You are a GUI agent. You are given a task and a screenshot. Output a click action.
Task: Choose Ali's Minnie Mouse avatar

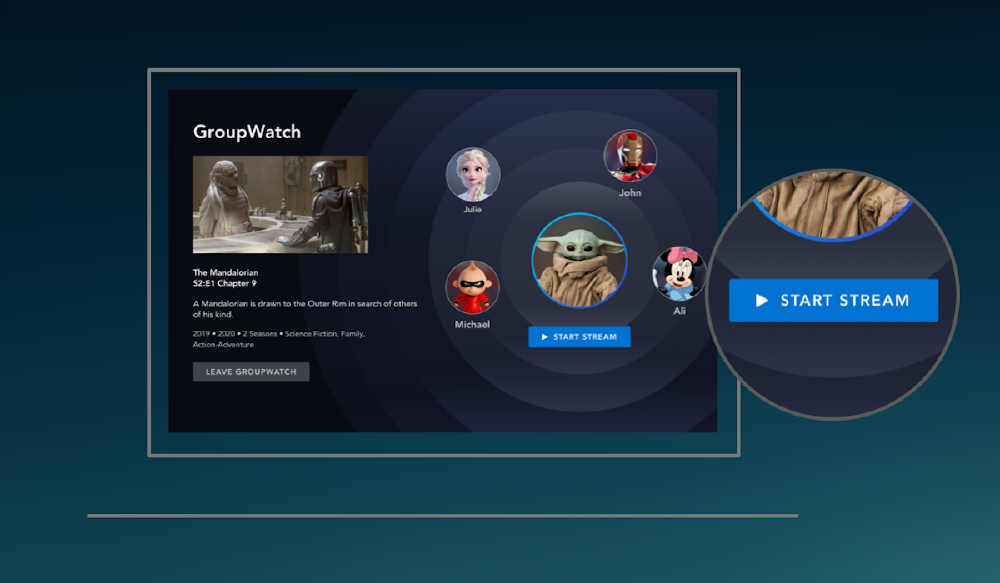point(678,274)
